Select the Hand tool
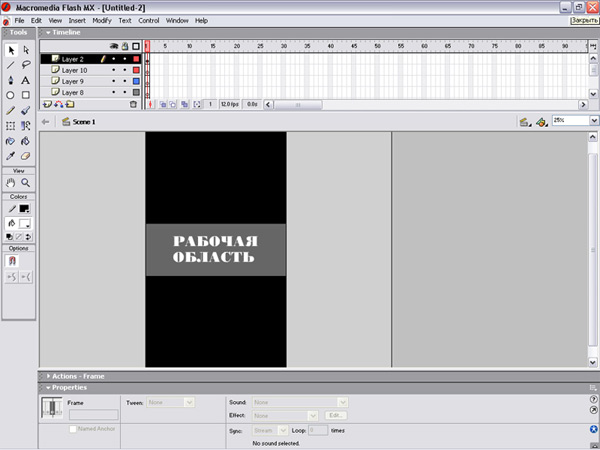This screenshot has height=450, width=600. 11,183
